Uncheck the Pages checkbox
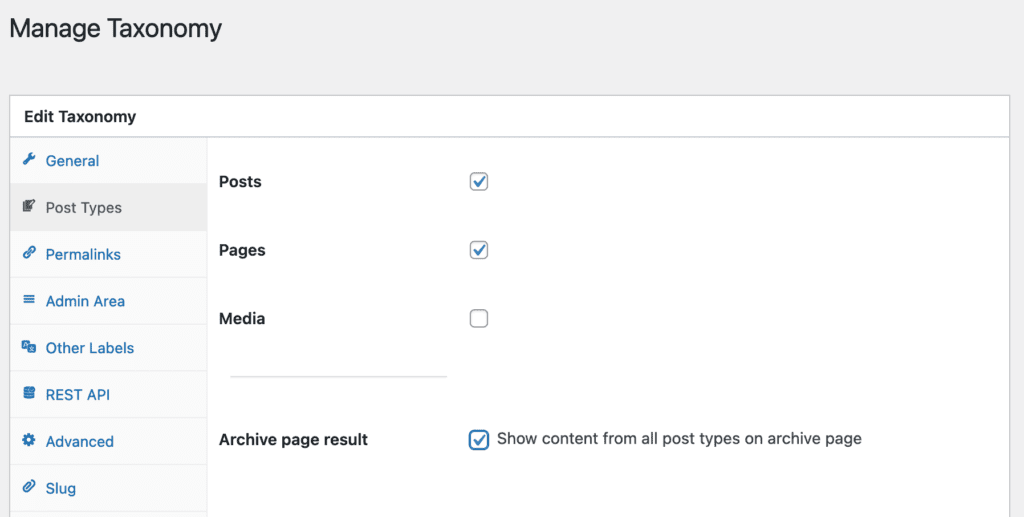 click(479, 250)
